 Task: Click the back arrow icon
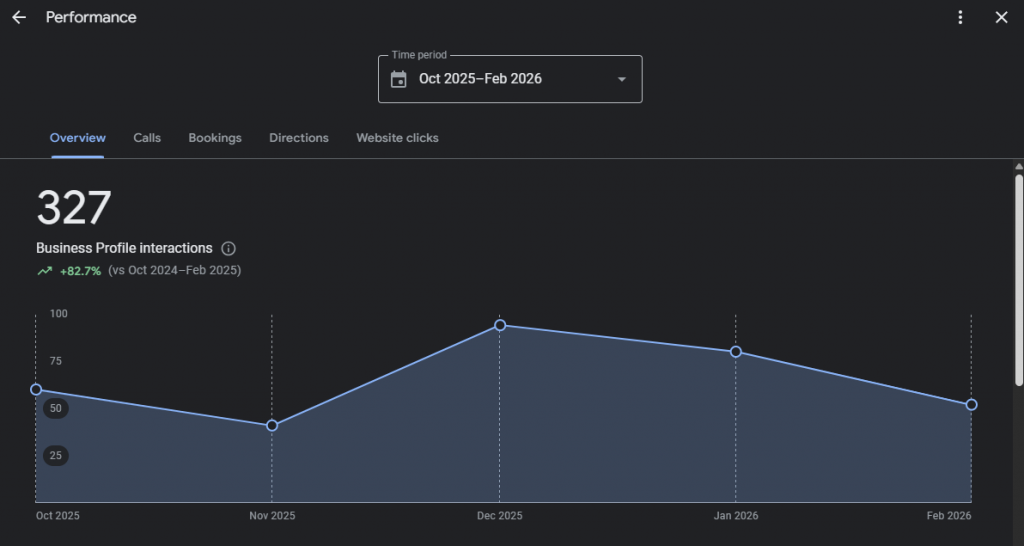[x=19, y=17]
